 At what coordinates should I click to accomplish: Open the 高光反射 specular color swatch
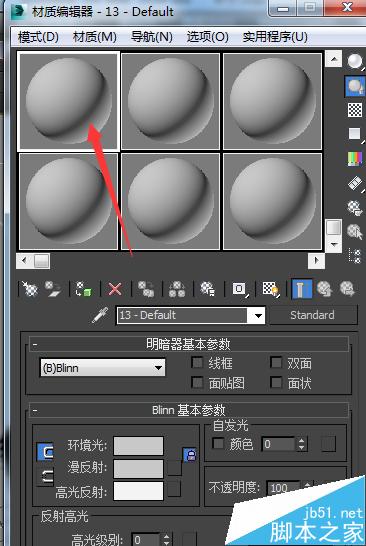[138, 491]
